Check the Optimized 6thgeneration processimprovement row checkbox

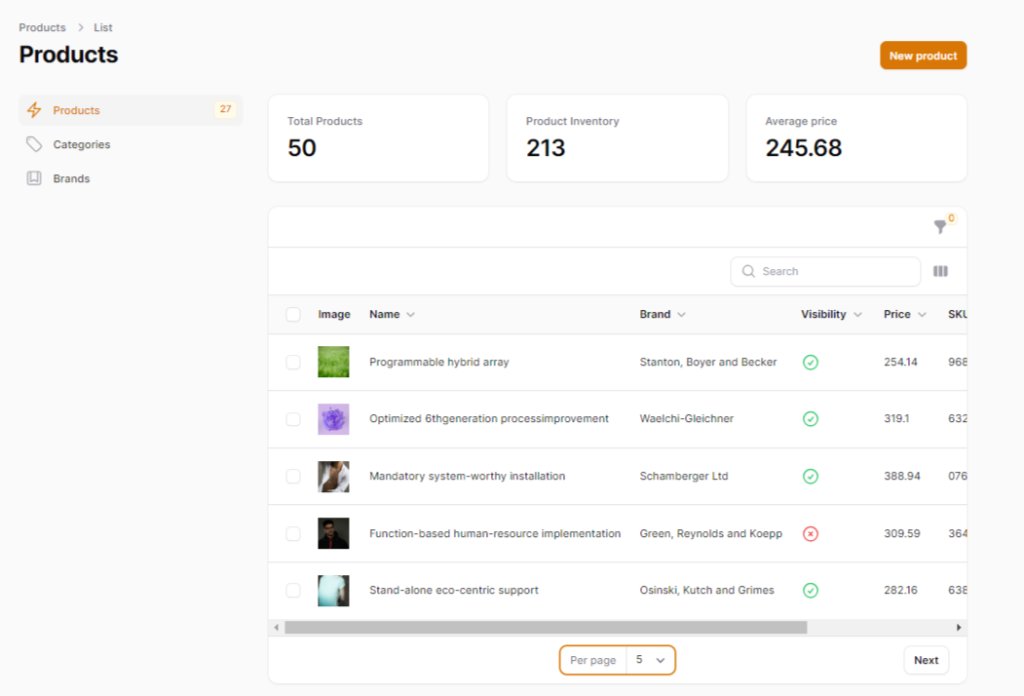tap(293, 419)
